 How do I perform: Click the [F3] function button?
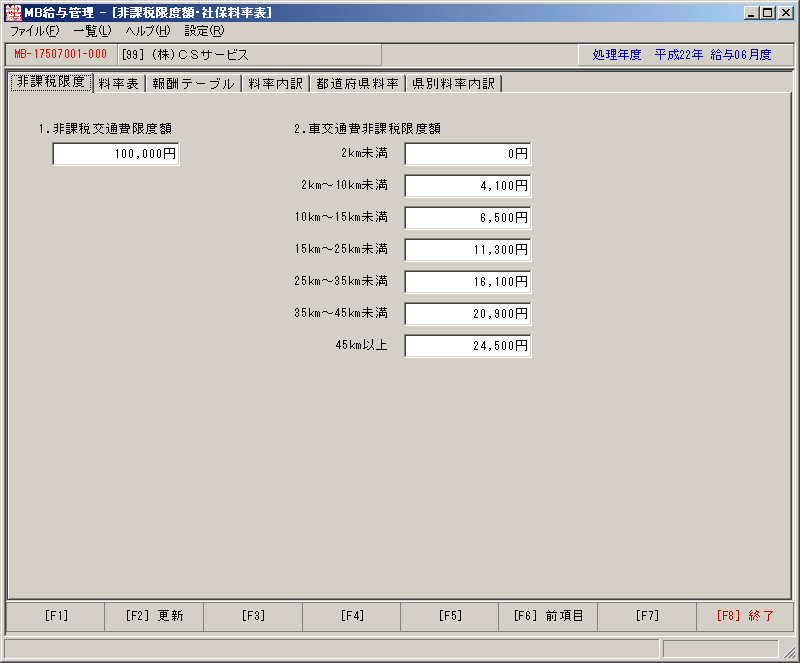click(x=253, y=616)
